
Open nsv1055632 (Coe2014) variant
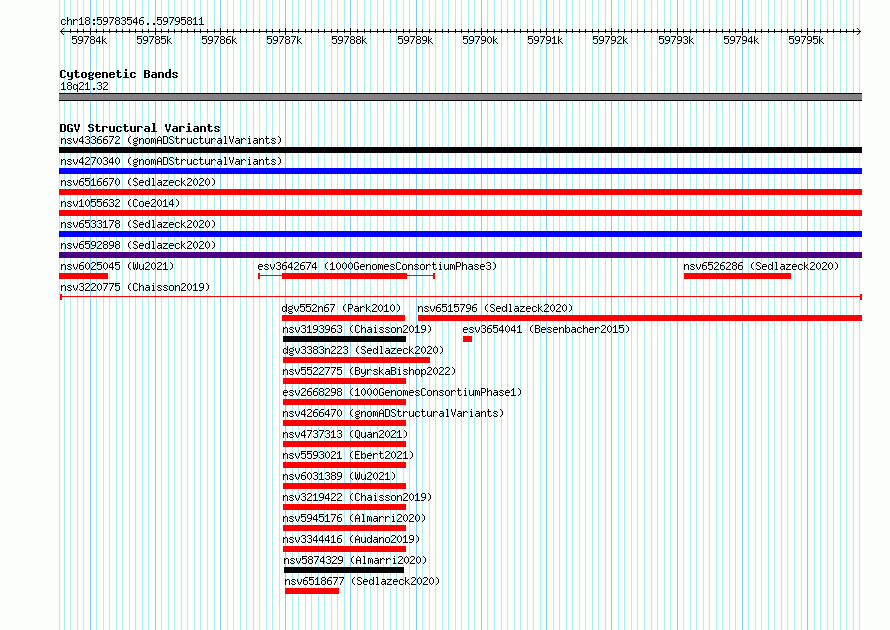(x=120, y=203)
